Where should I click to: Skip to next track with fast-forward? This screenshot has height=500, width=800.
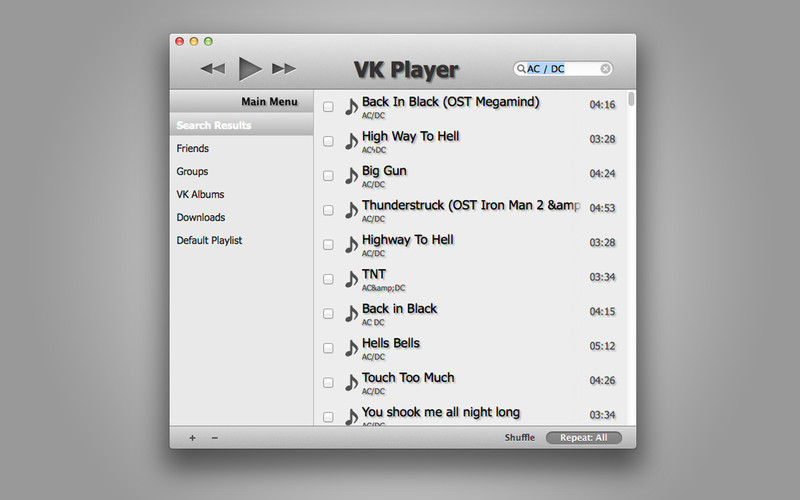point(285,68)
